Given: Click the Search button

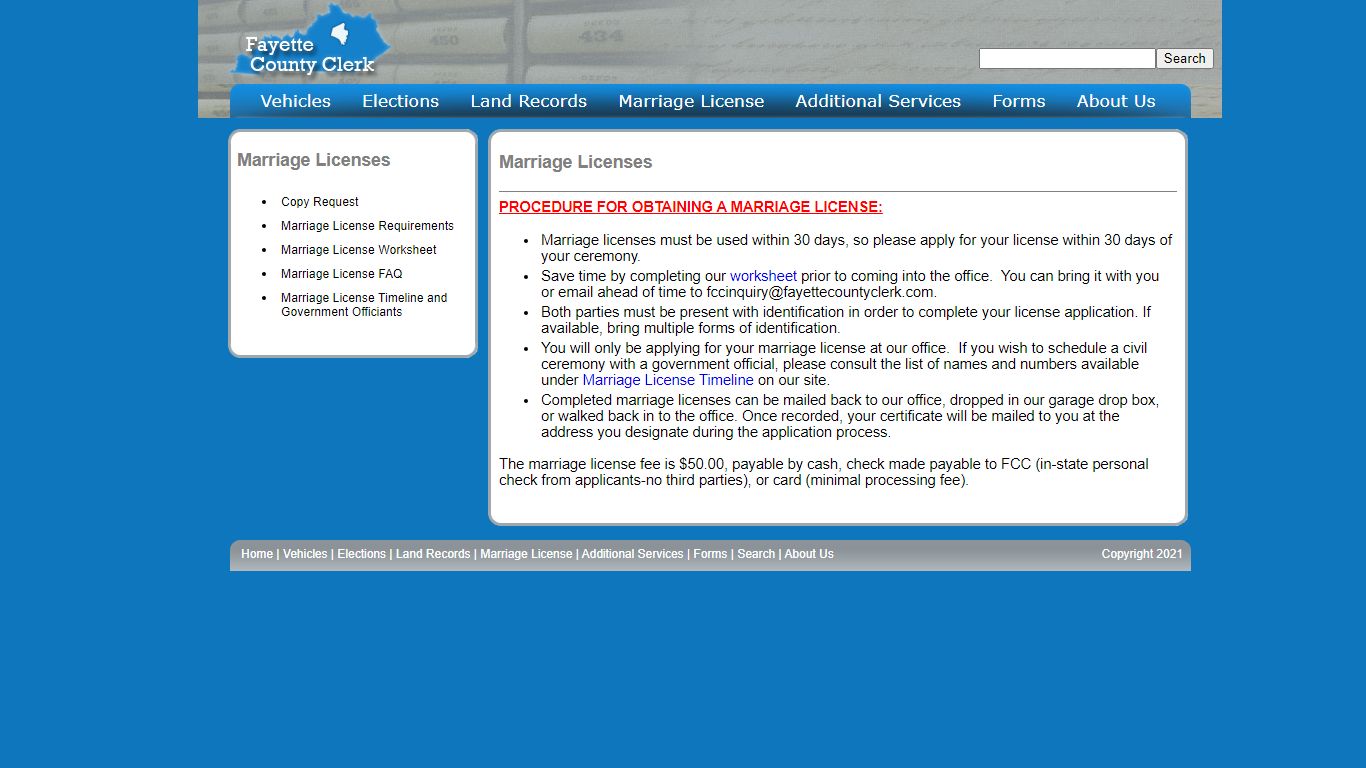Looking at the screenshot, I should click(x=1185, y=59).
